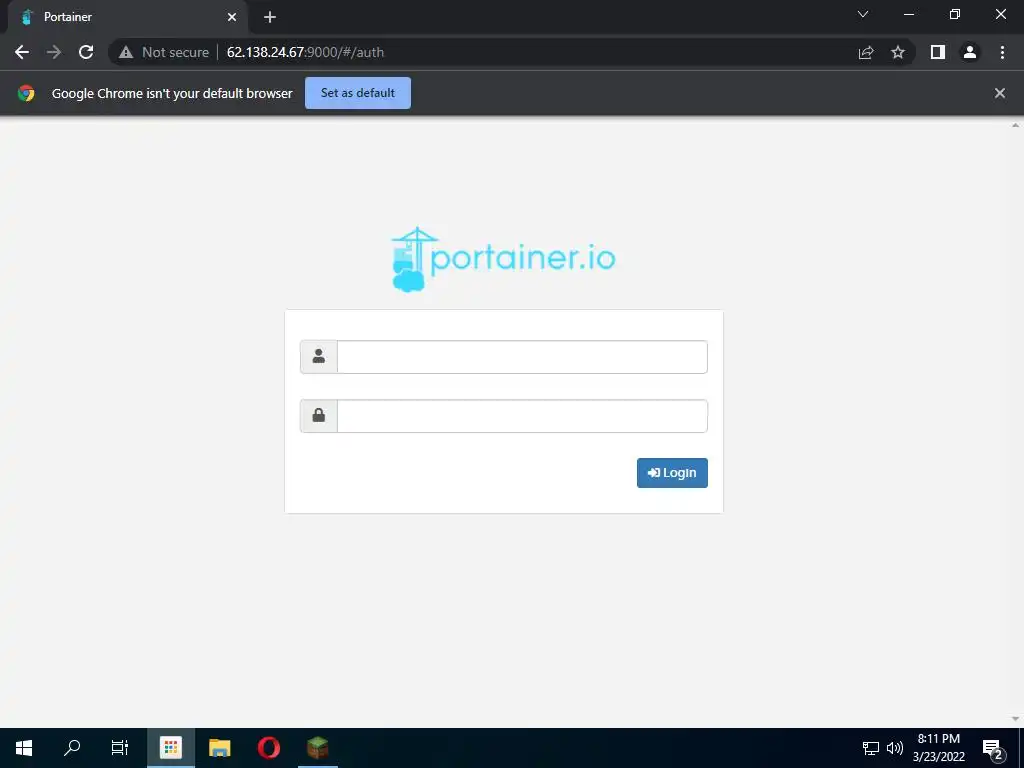Click the taskbar search magnifier icon
This screenshot has width=1024, height=768.
click(72, 748)
